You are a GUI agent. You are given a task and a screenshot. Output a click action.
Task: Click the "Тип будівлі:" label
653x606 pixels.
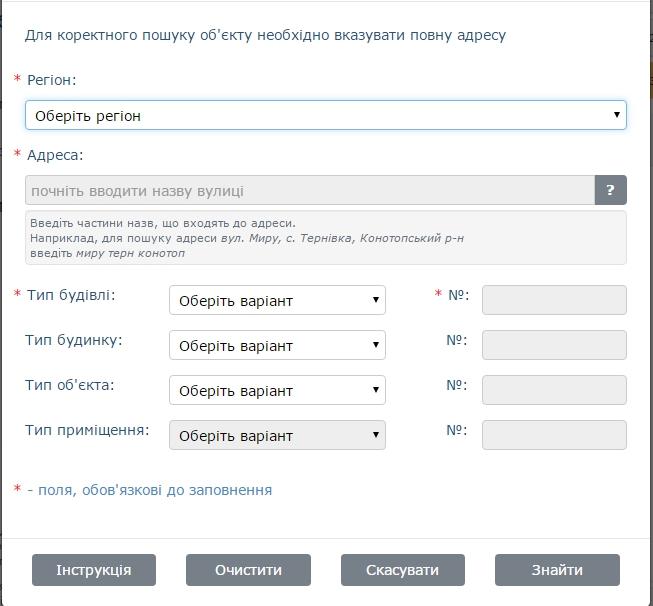coord(70,295)
